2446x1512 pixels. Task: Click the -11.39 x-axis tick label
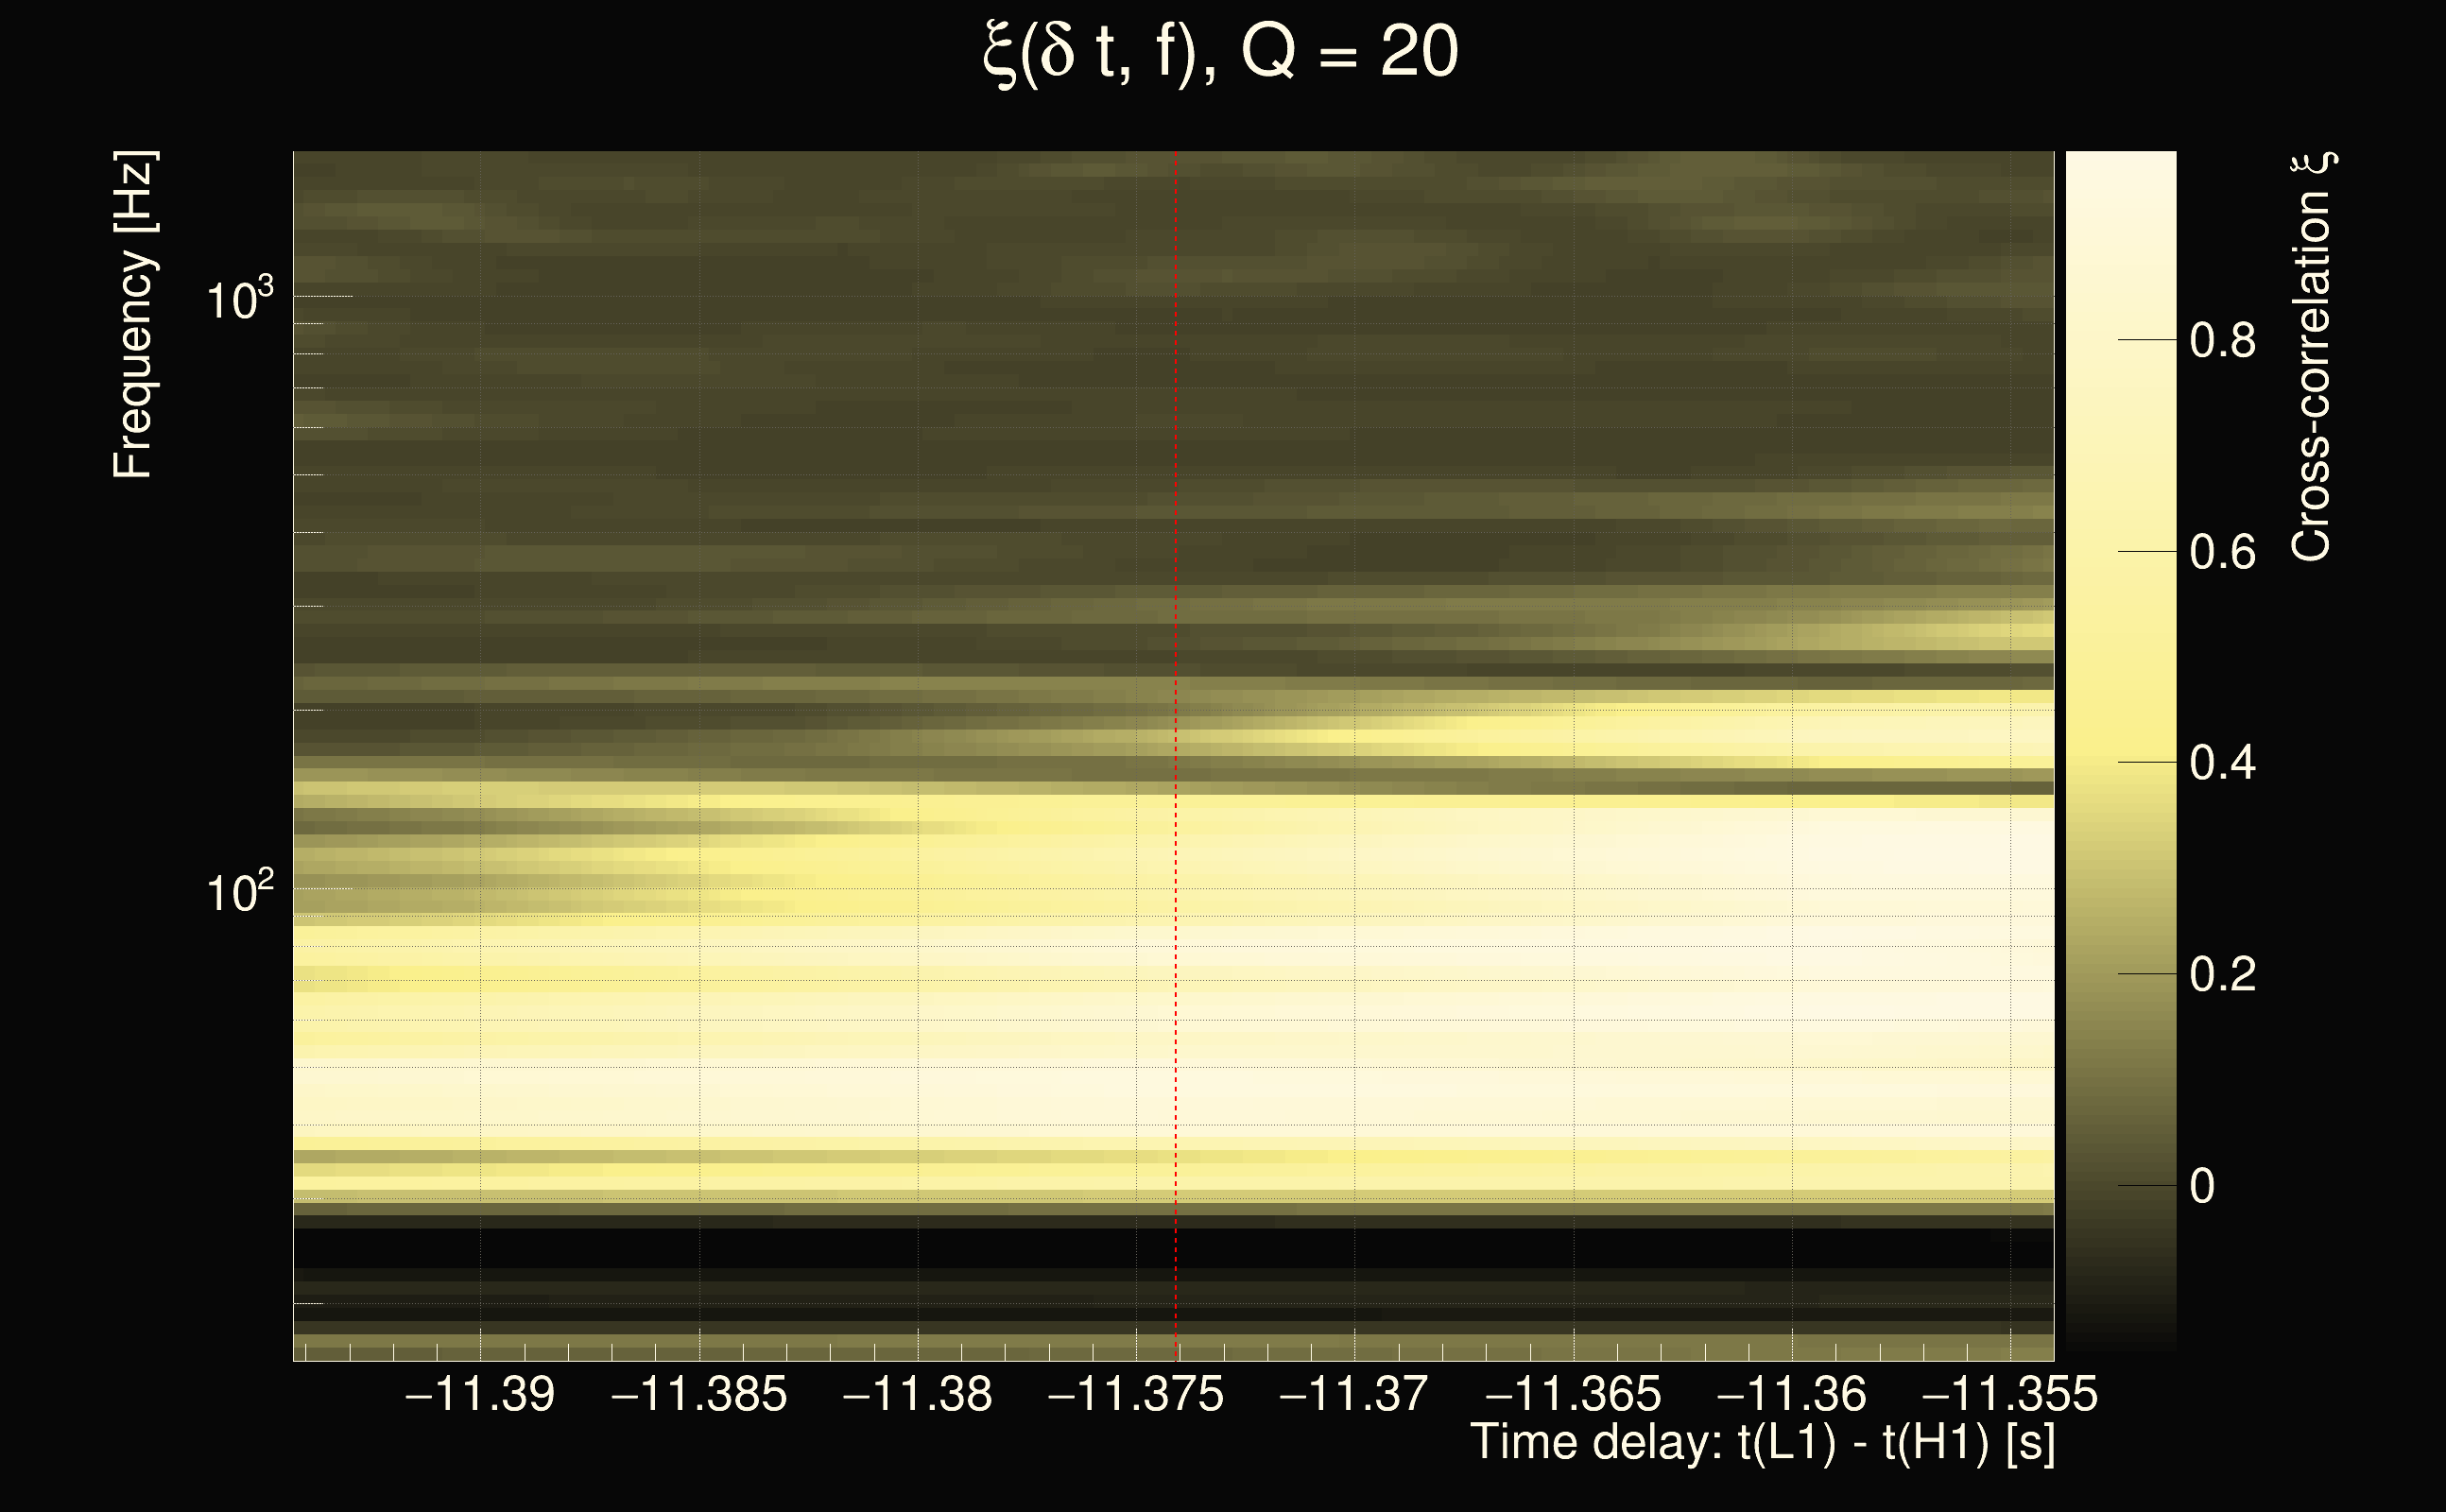click(480, 1394)
